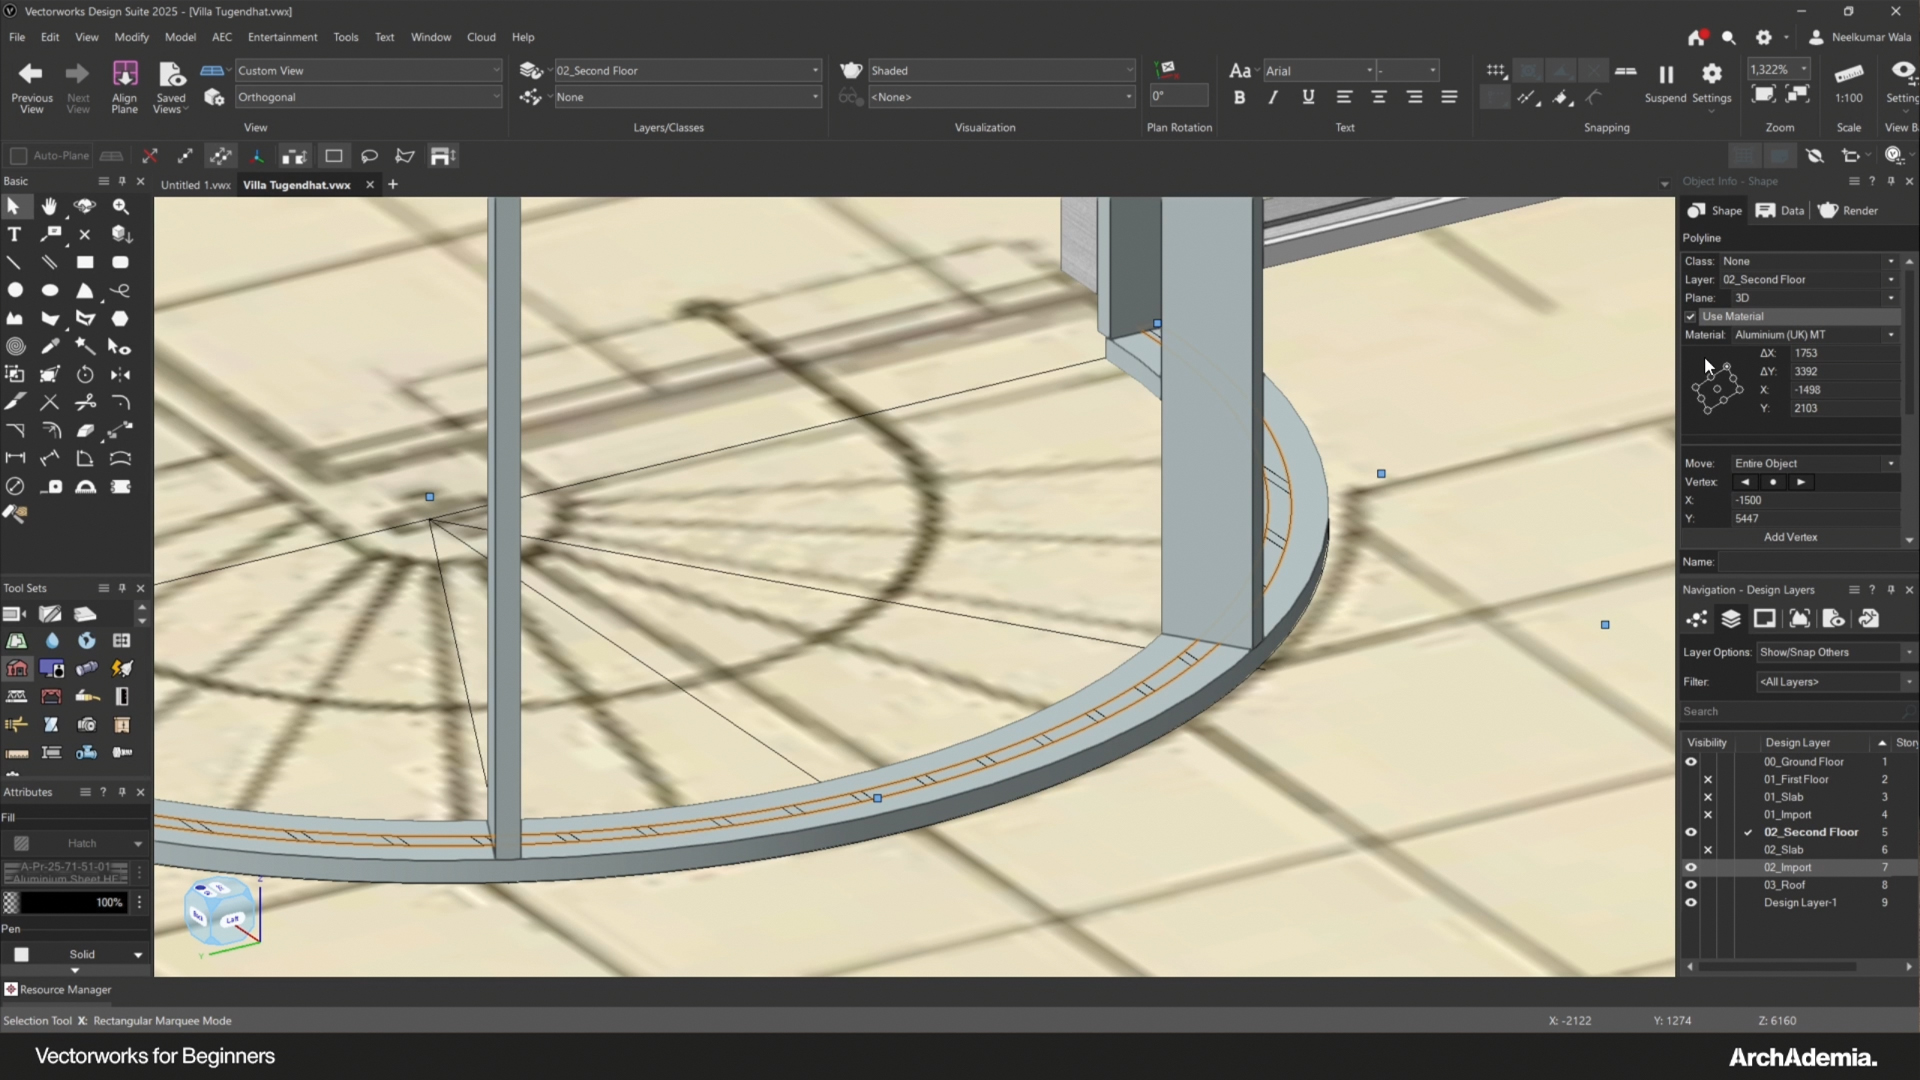Select the Text tool in Basic palette

pos(14,234)
